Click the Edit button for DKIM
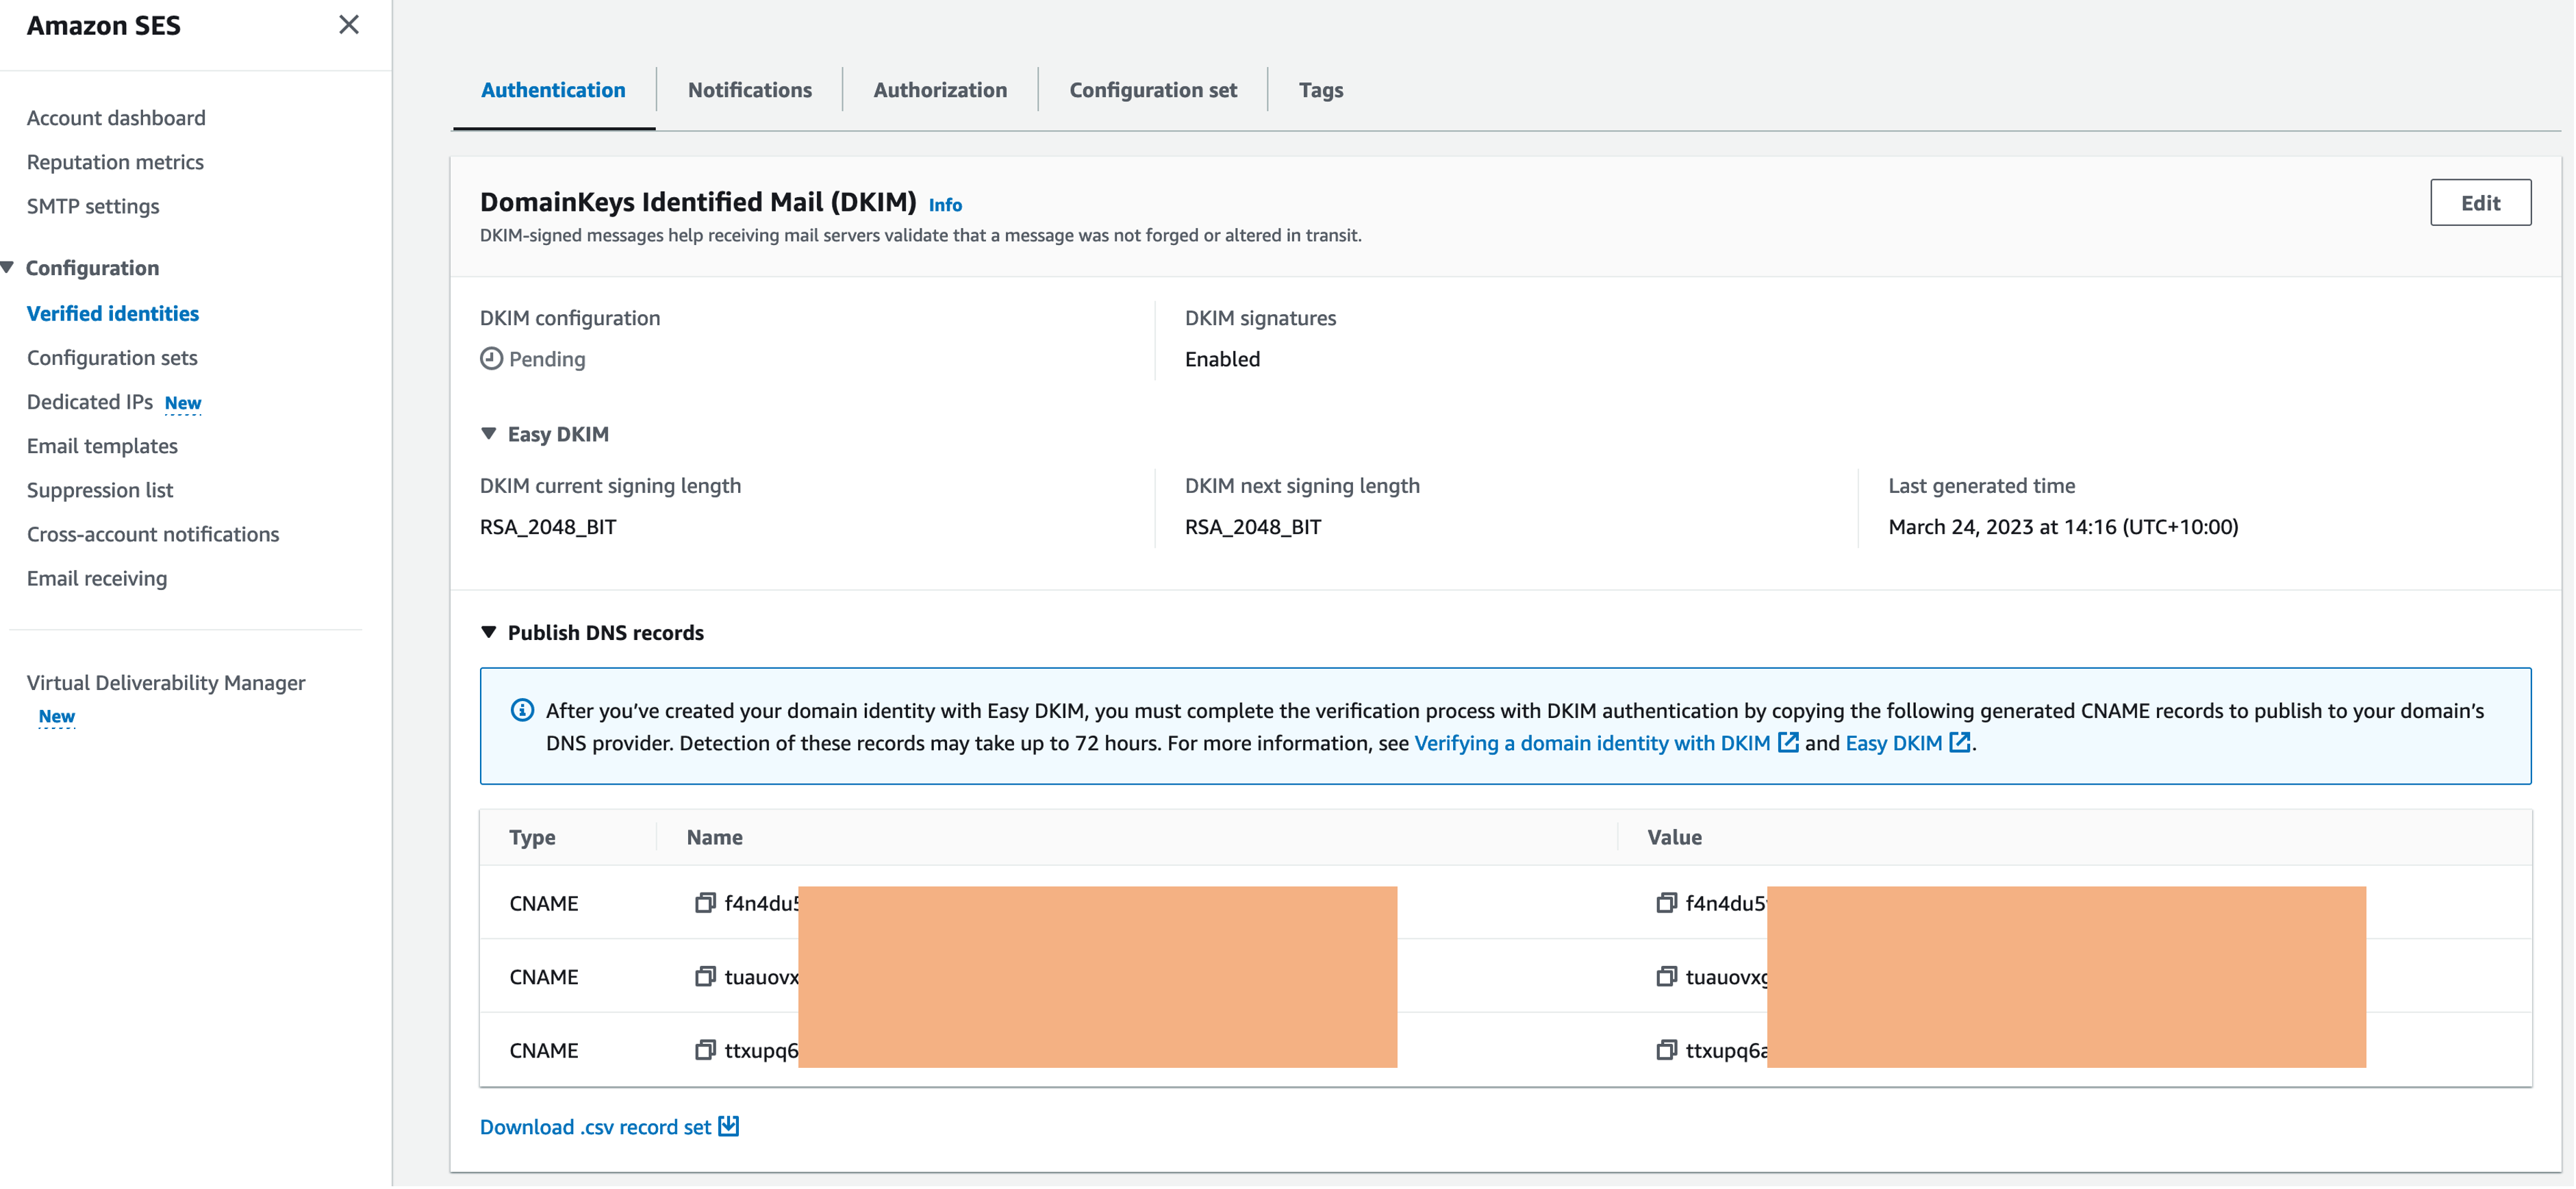 [2480, 203]
